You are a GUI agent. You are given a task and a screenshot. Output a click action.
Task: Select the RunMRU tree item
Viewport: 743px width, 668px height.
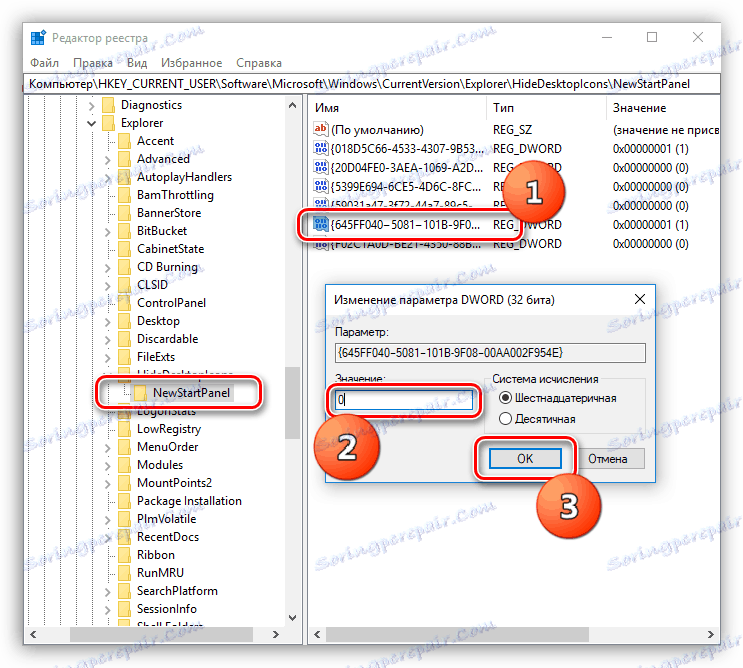point(160,573)
